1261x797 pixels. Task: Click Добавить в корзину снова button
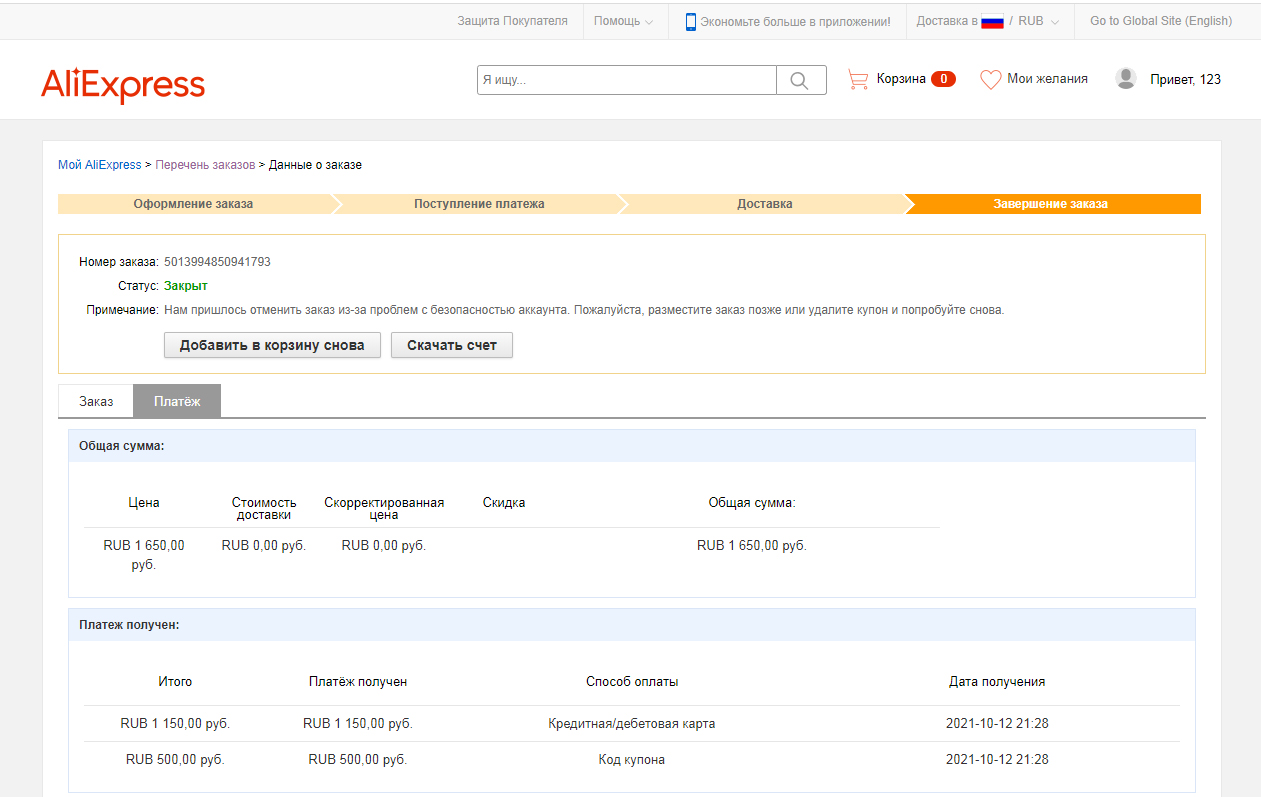pos(272,345)
